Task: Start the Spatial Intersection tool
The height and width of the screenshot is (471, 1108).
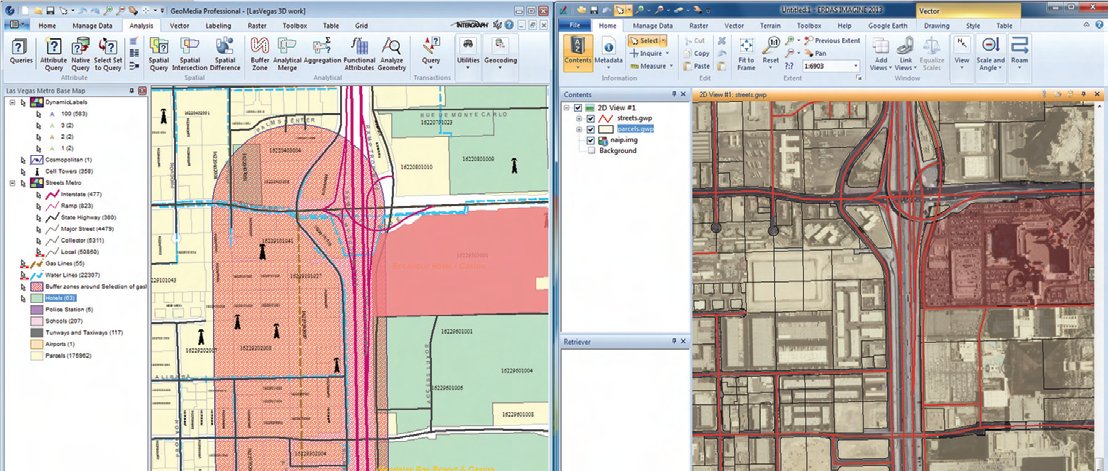Action: (189, 55)
